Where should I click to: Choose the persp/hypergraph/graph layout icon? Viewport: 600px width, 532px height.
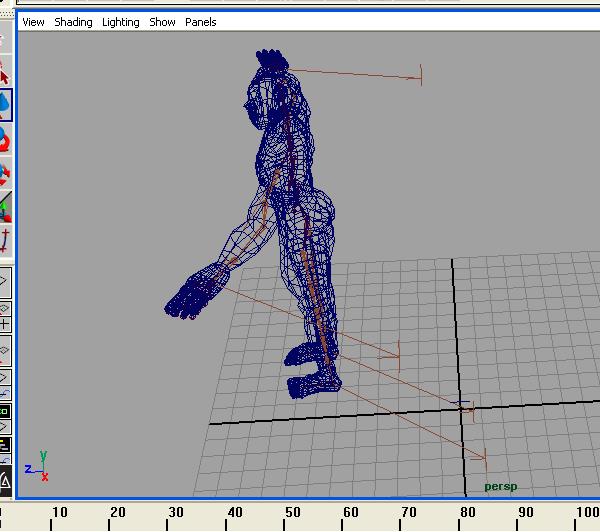(x=5, y=450)
